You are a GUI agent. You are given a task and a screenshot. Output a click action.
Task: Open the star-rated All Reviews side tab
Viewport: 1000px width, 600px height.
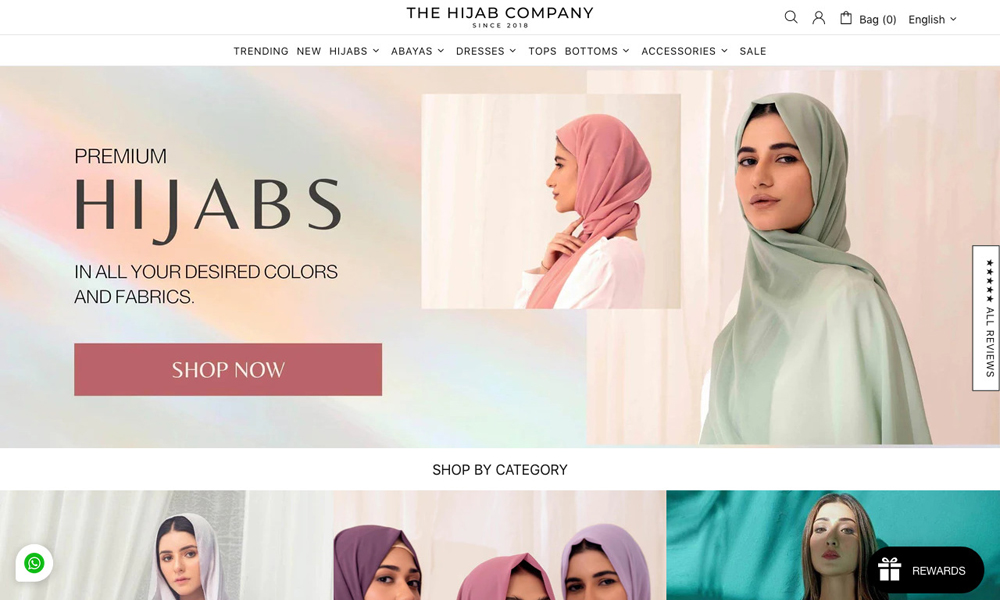(x=986, y=318)
